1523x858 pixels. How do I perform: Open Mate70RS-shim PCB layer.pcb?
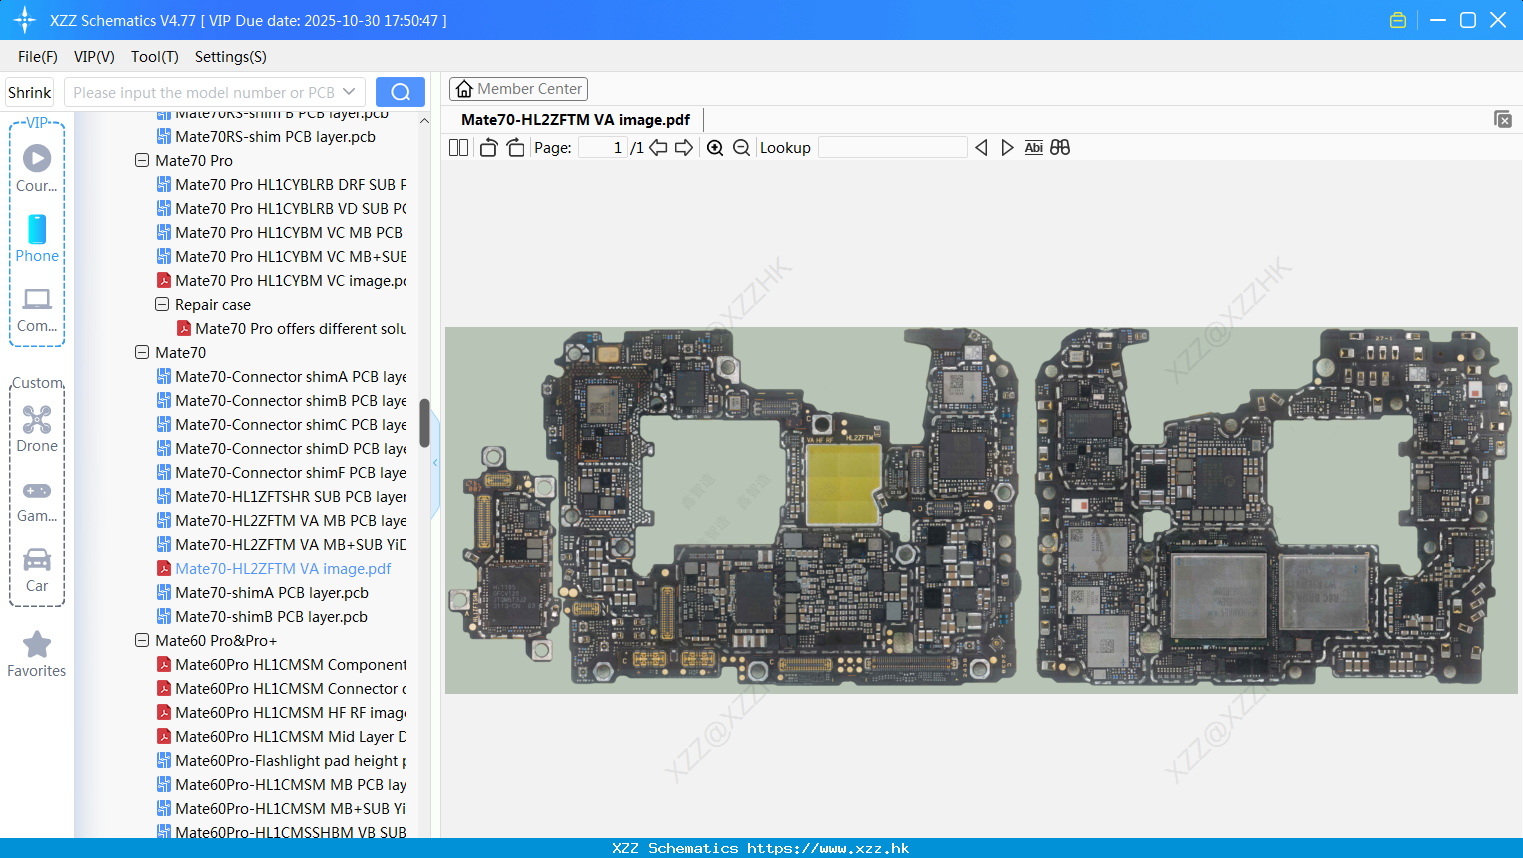(266, 137)
